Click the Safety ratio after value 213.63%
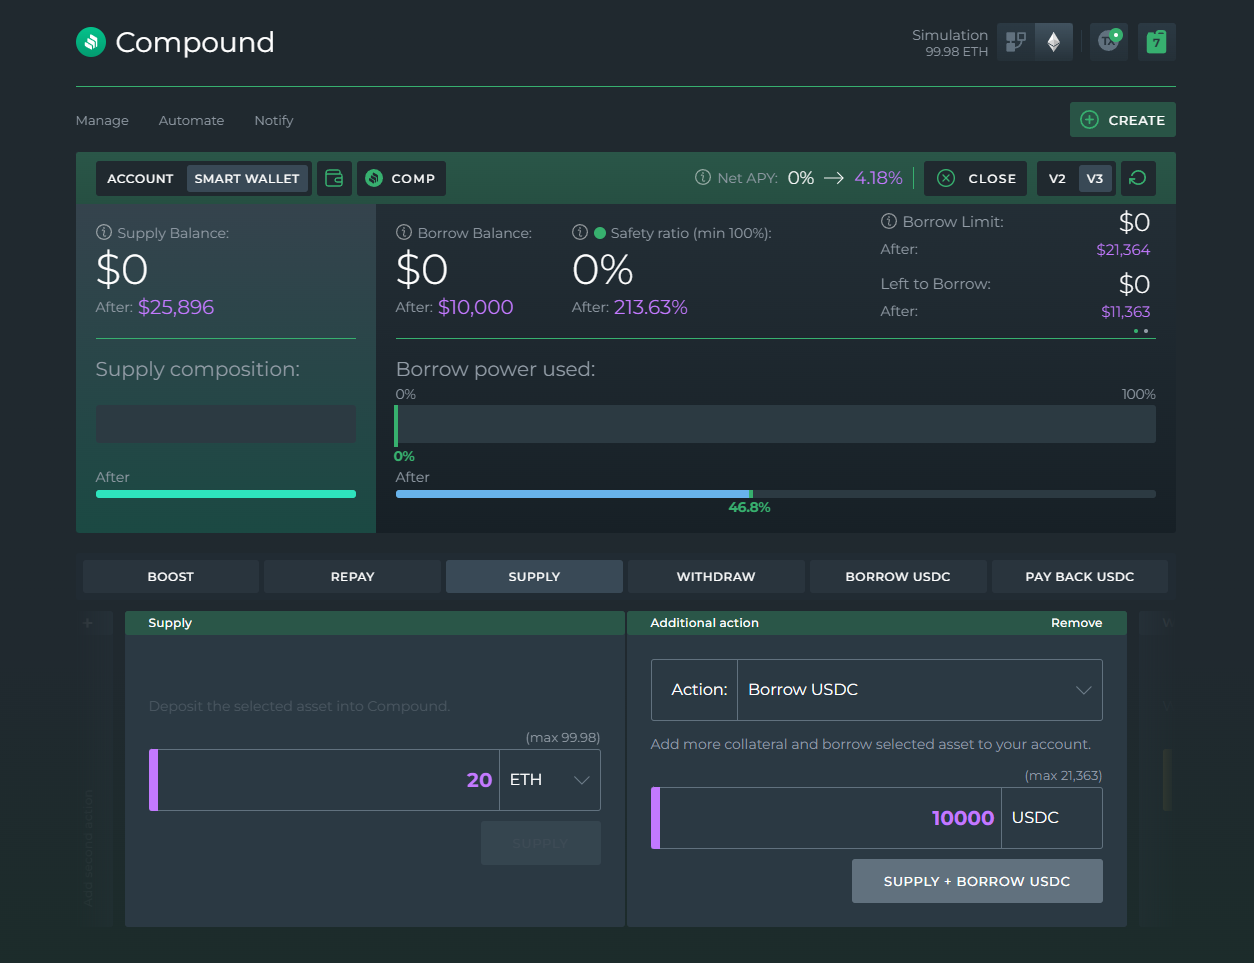 [x=651, y=307]
